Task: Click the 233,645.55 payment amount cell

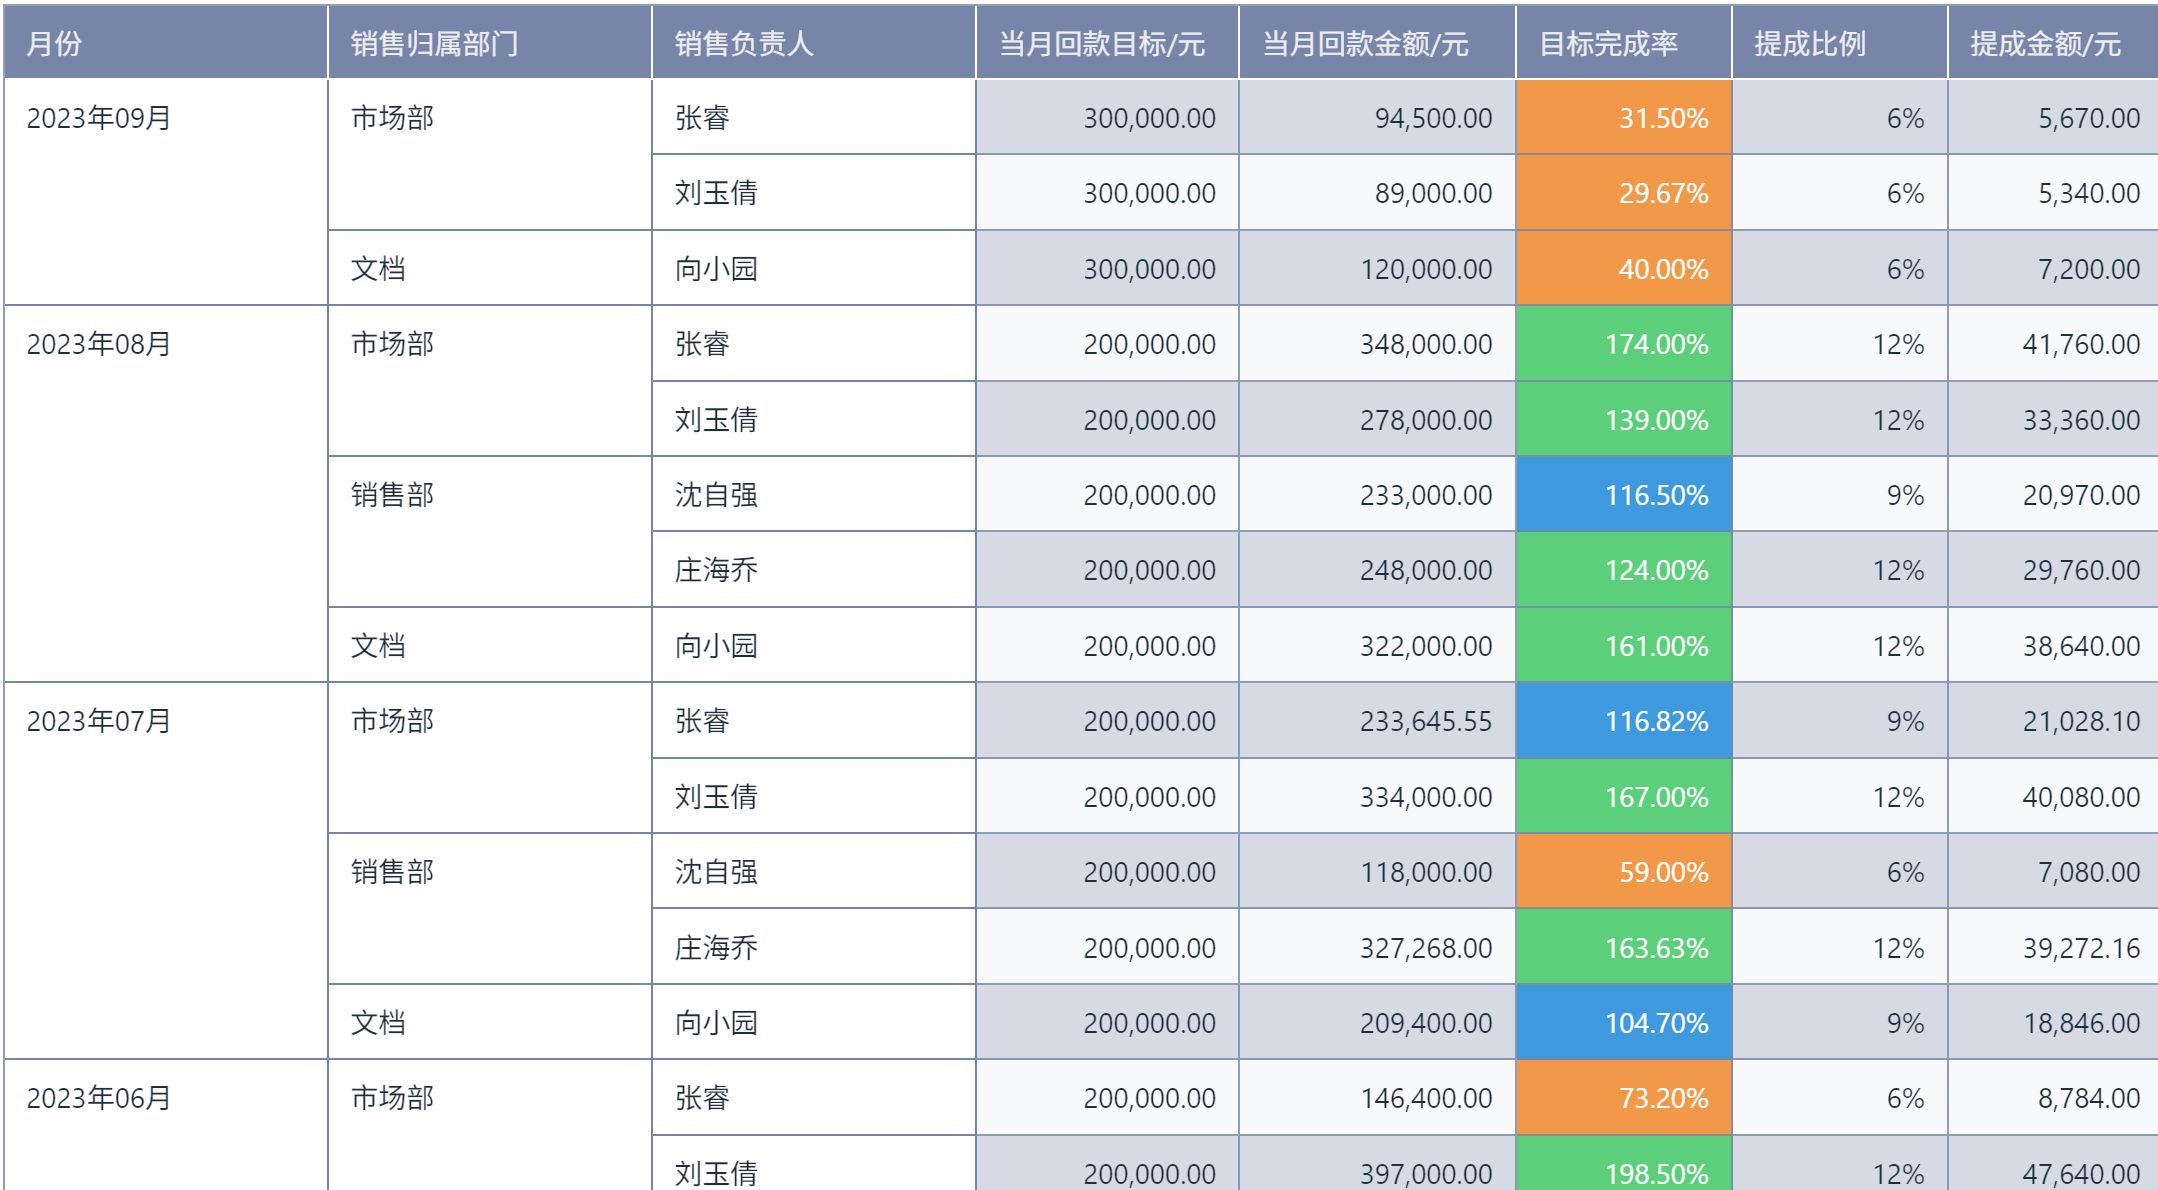Action: click(x=1377, y=721)
